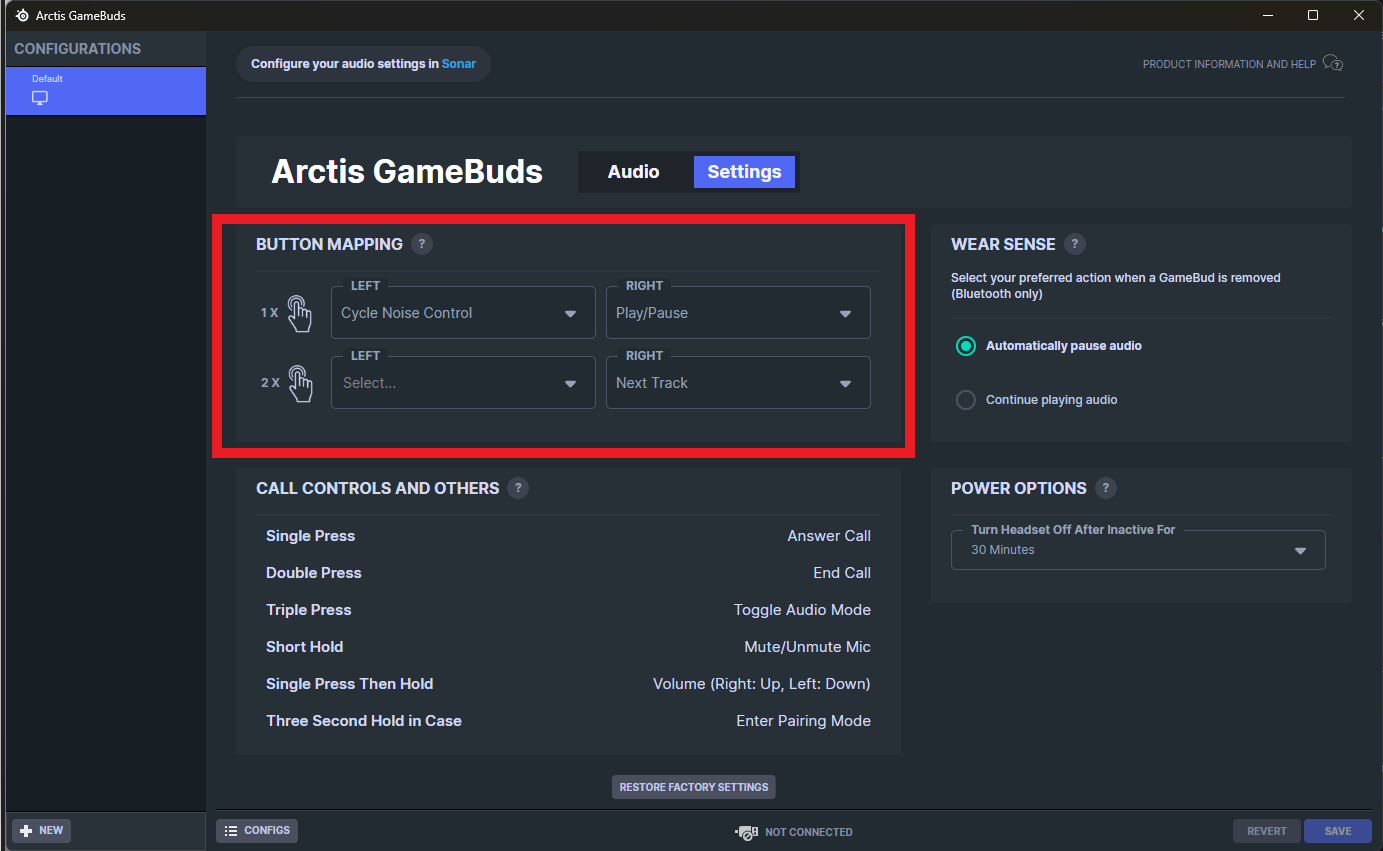Click Three Second Hold in Case label
This screenshot has width=1383, height=851.
tap(364, 721)
